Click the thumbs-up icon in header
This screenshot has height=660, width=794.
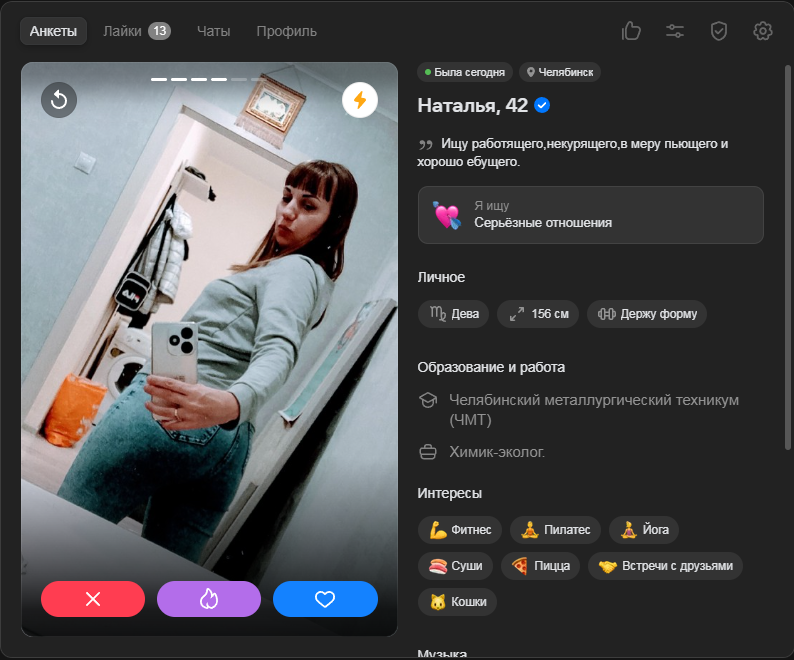[631, 31]
